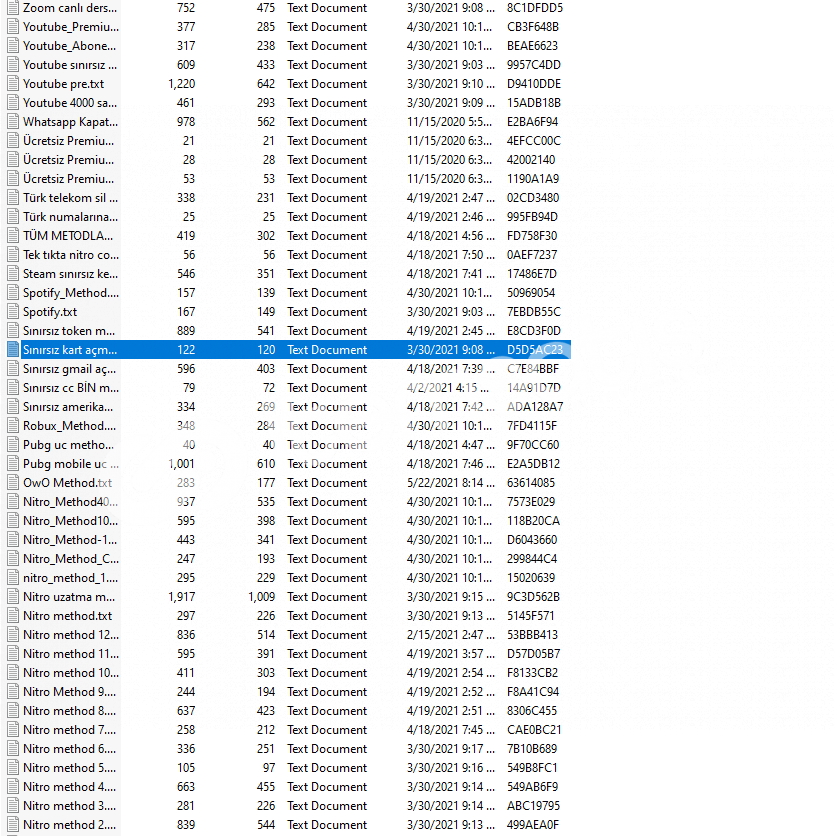The width and height of the screenshot is (834, 836).
Task: Click the Nitro method 3 file name
Action: 69,806
